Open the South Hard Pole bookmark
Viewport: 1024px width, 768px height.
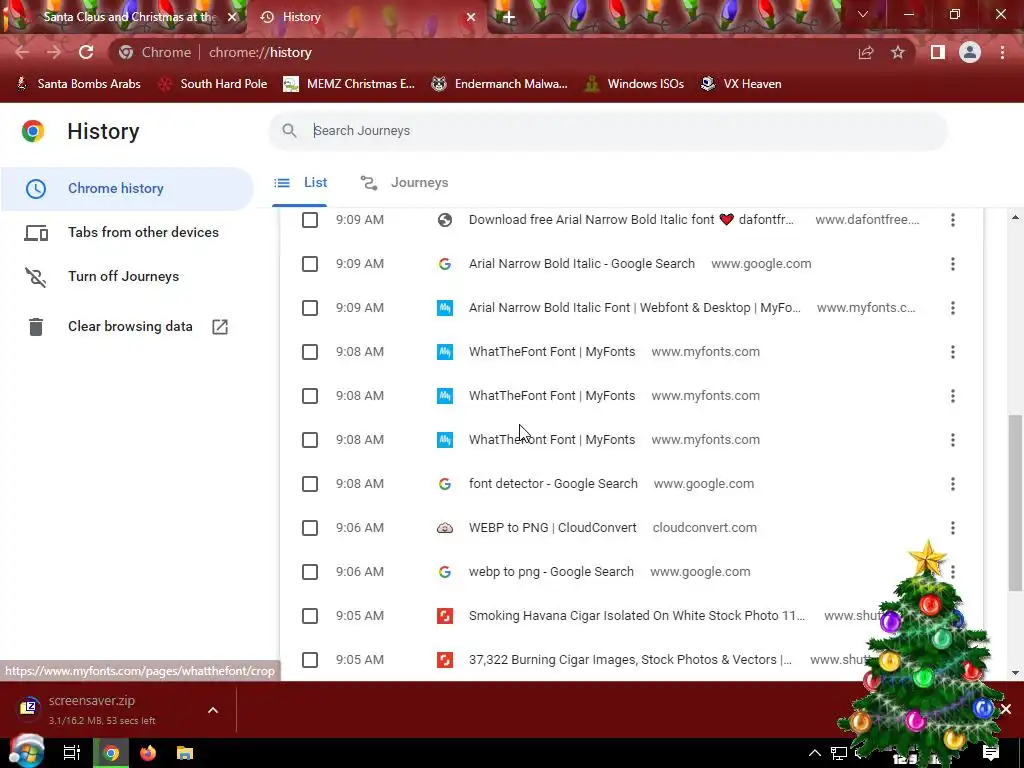click(213, 84)
